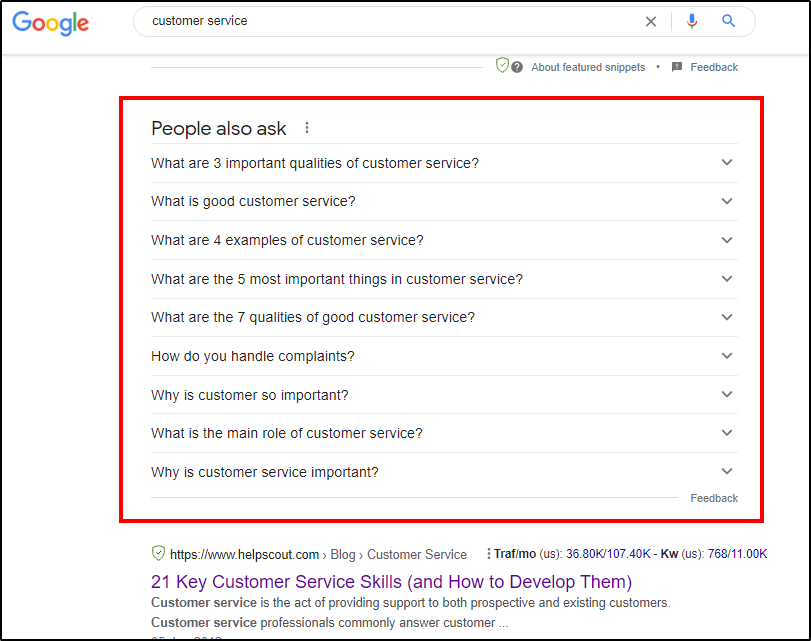The height and width of the screenshot is (641, 811).
Task: Click into the "customer service" search field
Action: click(390, 21)
